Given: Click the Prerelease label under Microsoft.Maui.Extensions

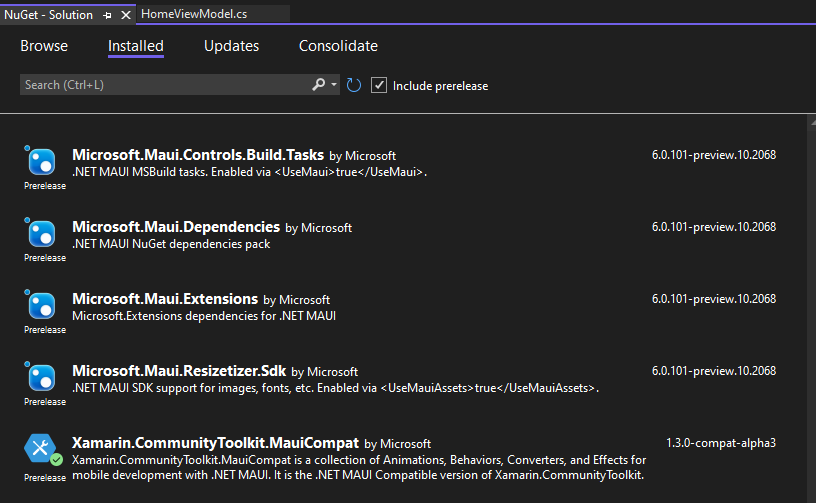Looking at the screenshot, I should coord(45,330).
